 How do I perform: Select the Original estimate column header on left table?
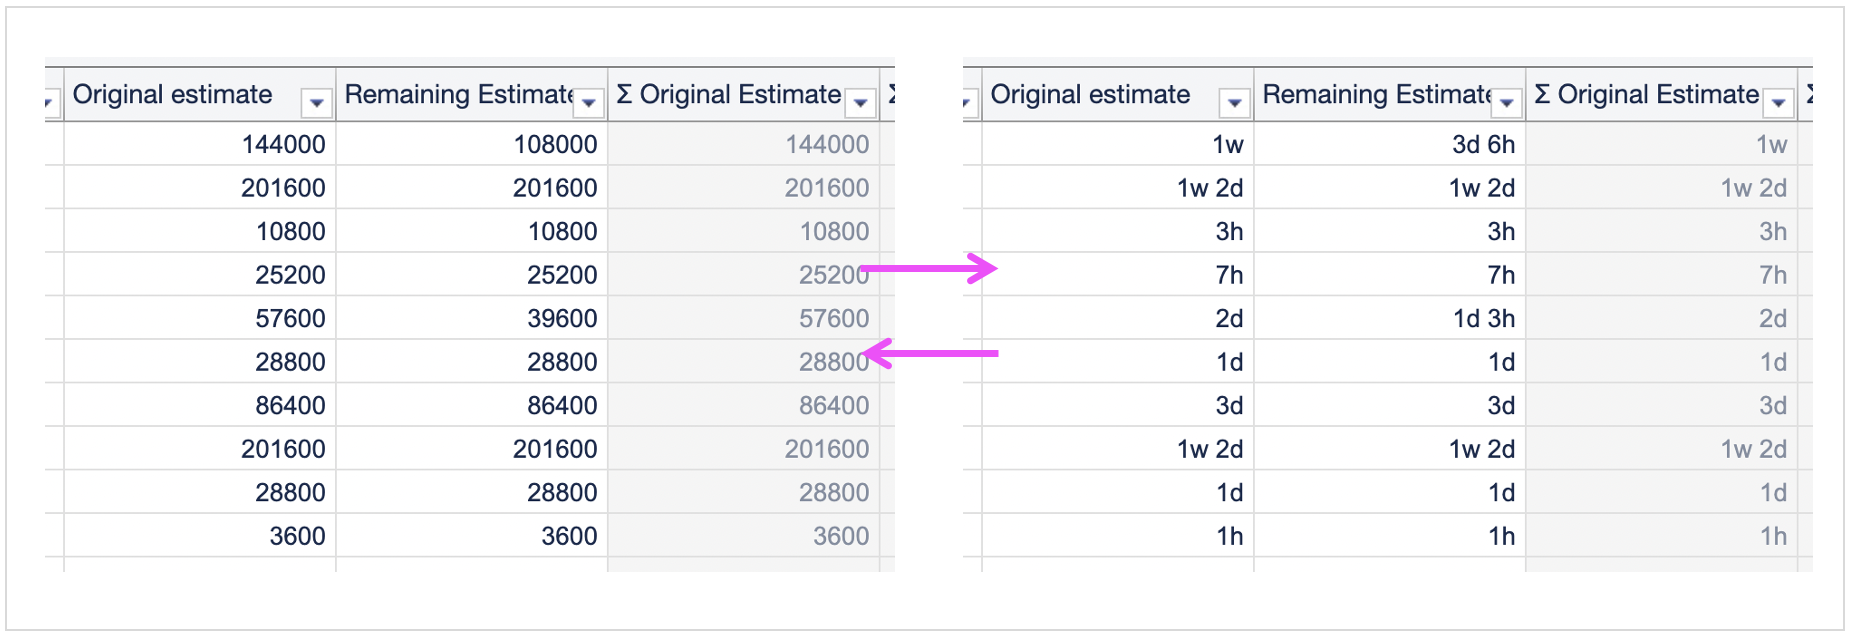pyautogui.click(x=176, y=94)
